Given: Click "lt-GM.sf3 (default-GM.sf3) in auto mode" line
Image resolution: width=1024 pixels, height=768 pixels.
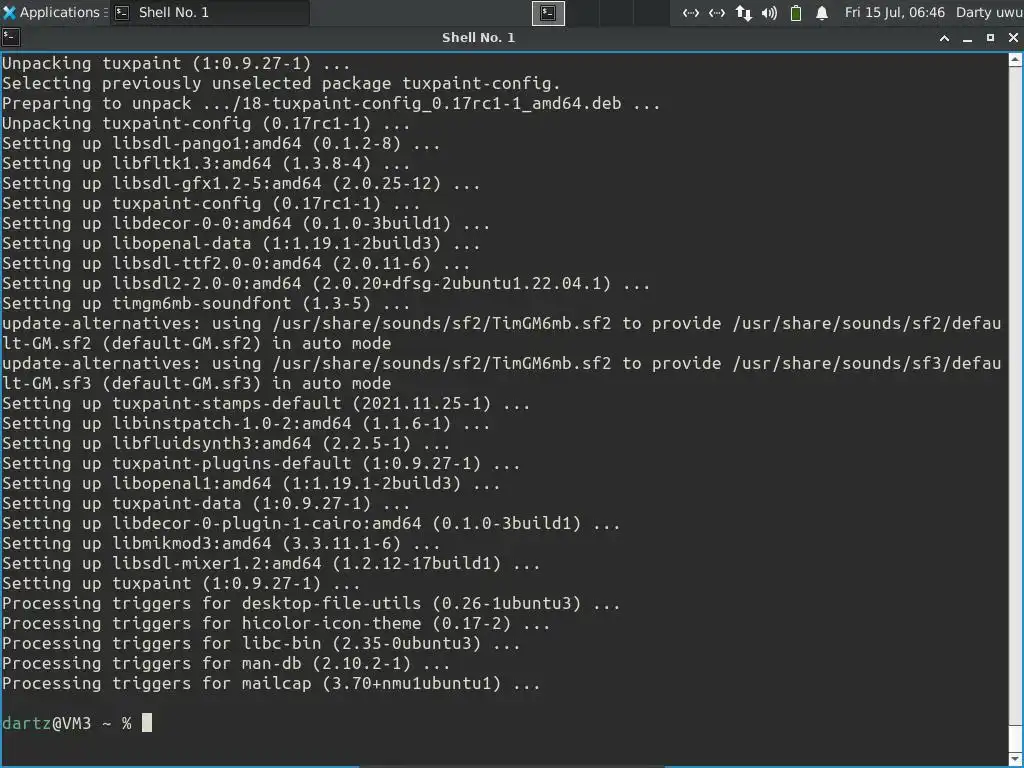Looking at the screenshot, I should pyautogui.click(x=197, y=383).
